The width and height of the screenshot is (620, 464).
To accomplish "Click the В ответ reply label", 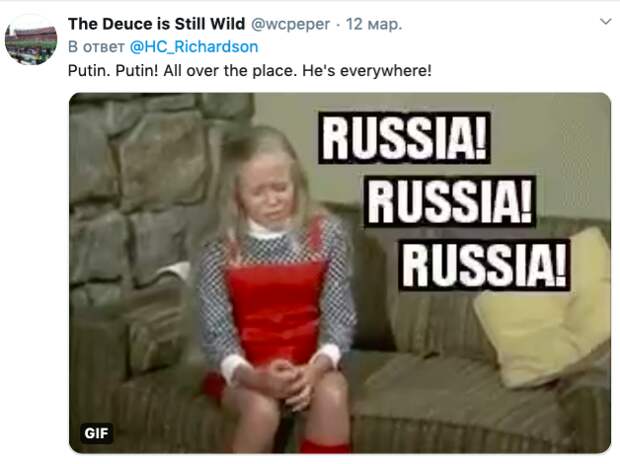I will 96,47.
